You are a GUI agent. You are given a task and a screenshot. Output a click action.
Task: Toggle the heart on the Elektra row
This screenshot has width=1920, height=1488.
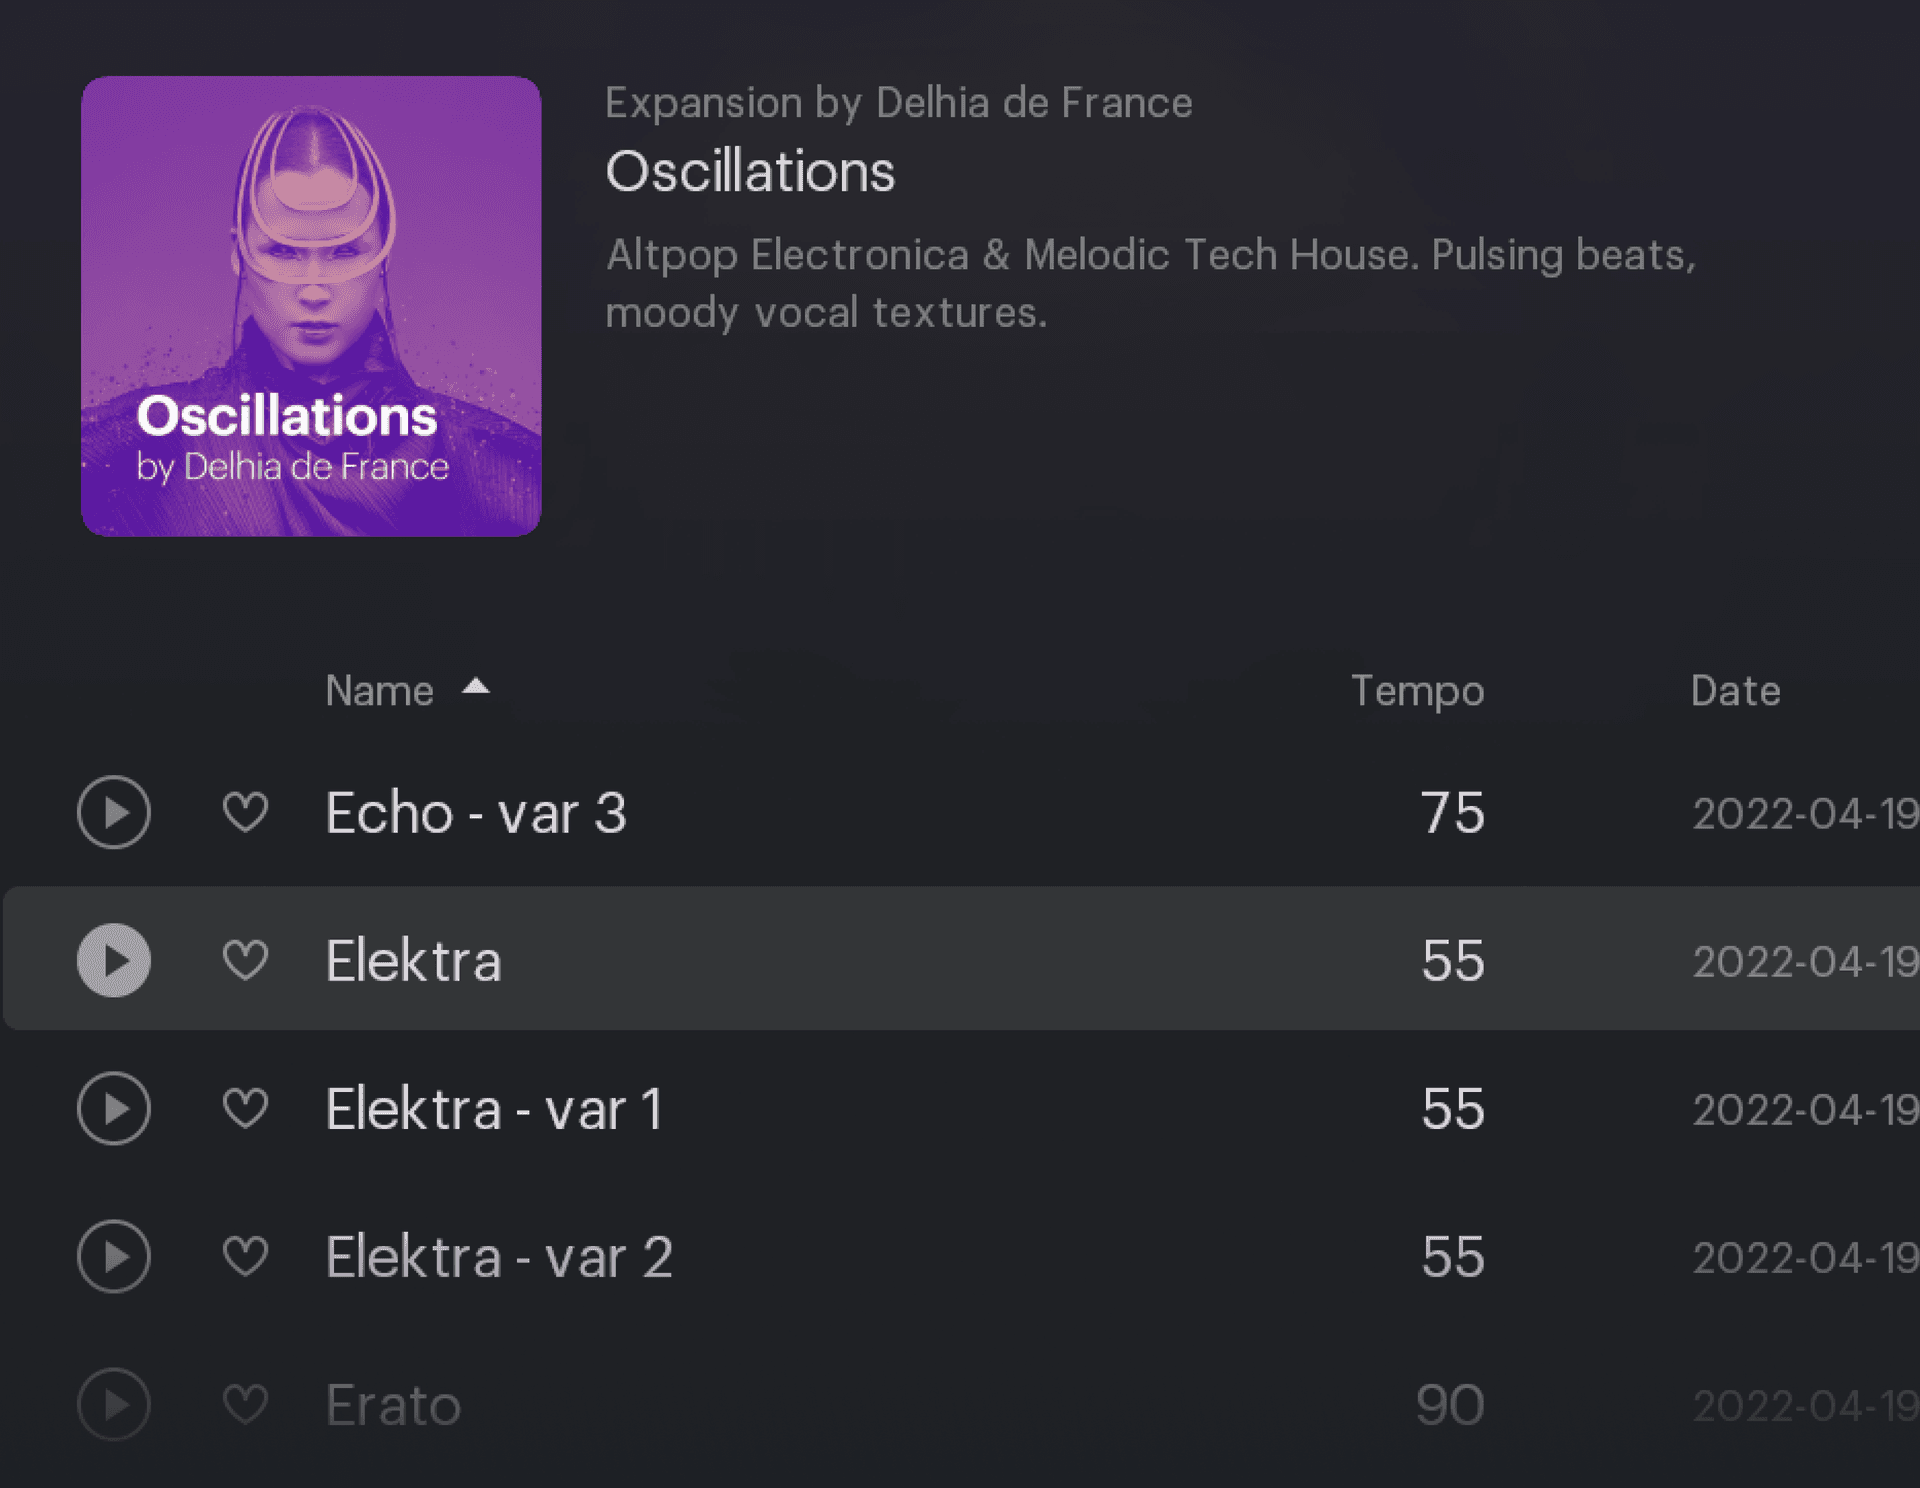tap(245, 960)
